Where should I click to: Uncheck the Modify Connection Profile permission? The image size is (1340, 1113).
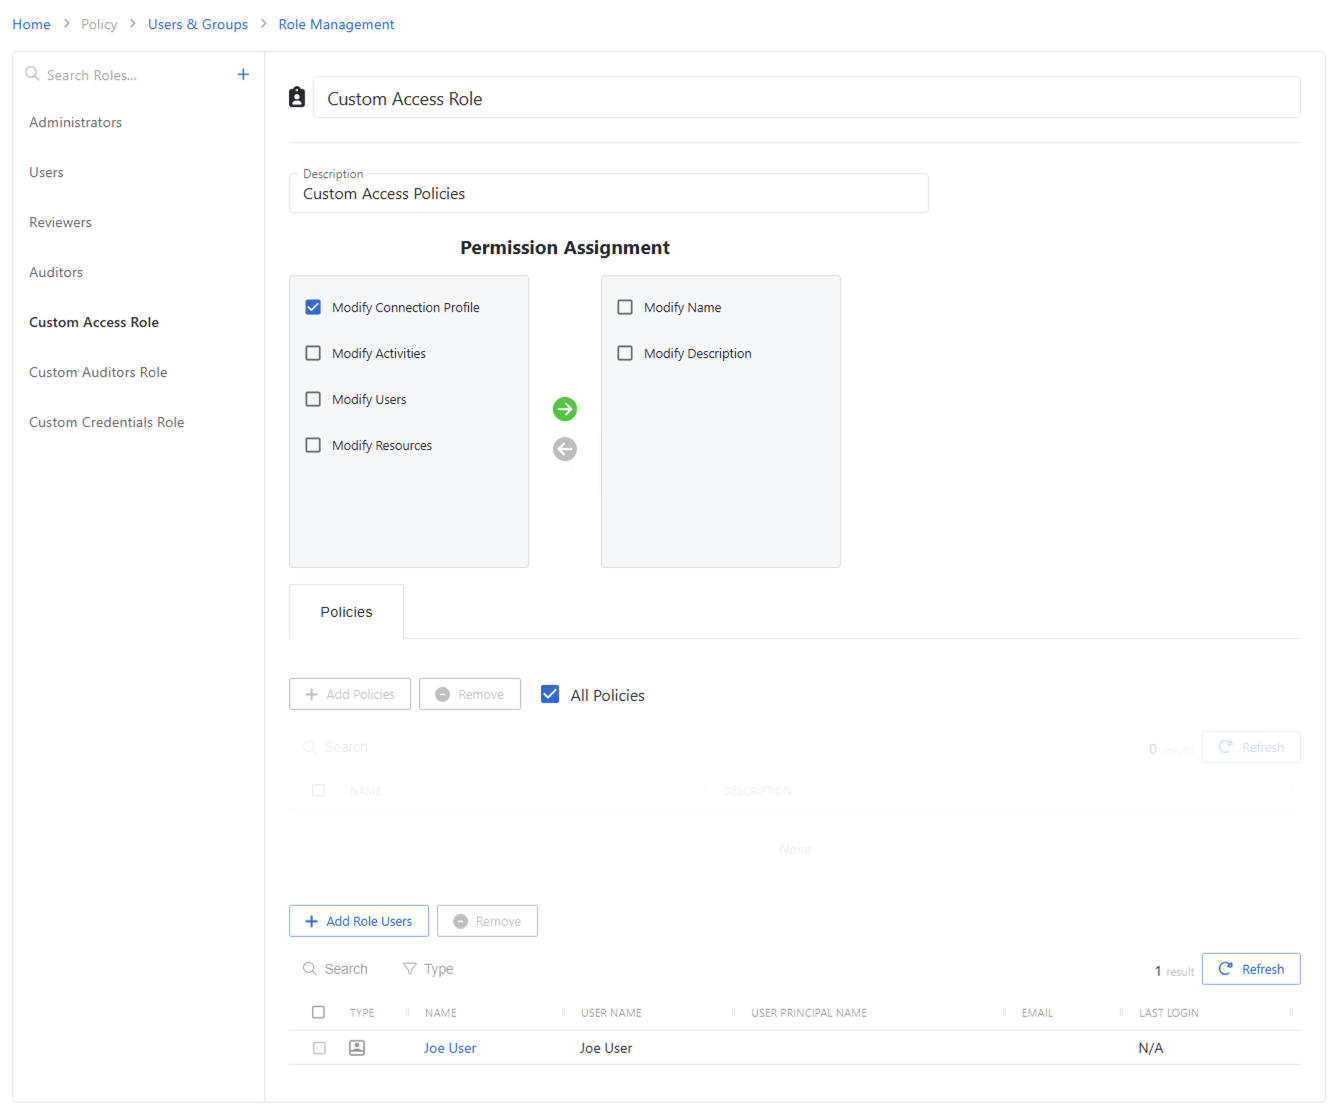coord(313,307)
